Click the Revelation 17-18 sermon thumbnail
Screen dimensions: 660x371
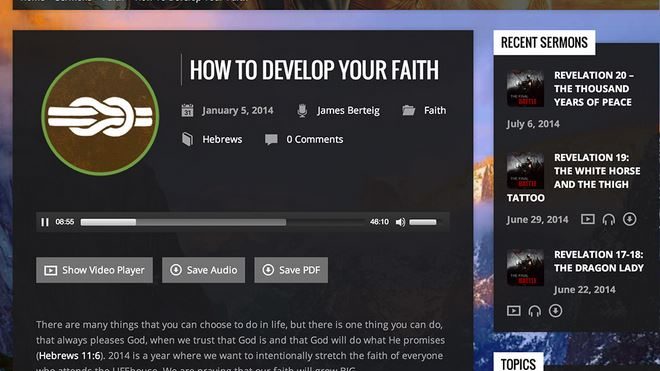coord(525,267)
